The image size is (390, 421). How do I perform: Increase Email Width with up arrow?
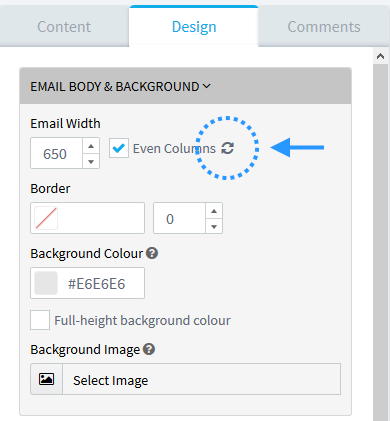tap(91, 146)
